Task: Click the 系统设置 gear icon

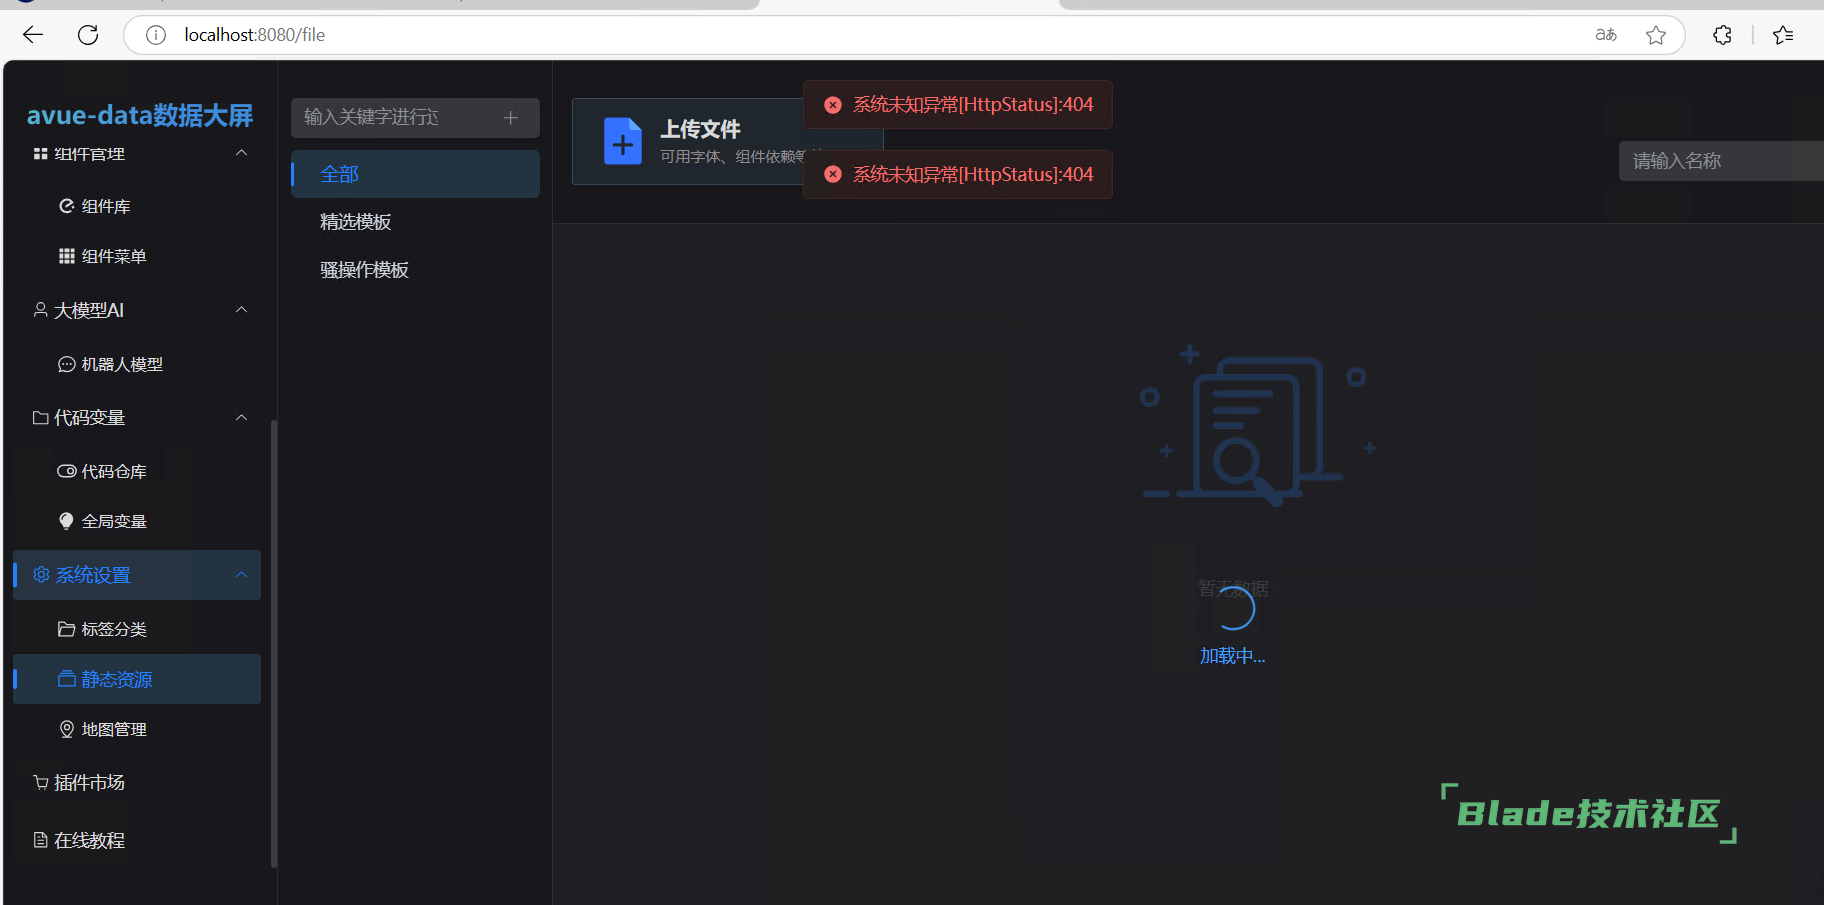Action: (41, 575)
